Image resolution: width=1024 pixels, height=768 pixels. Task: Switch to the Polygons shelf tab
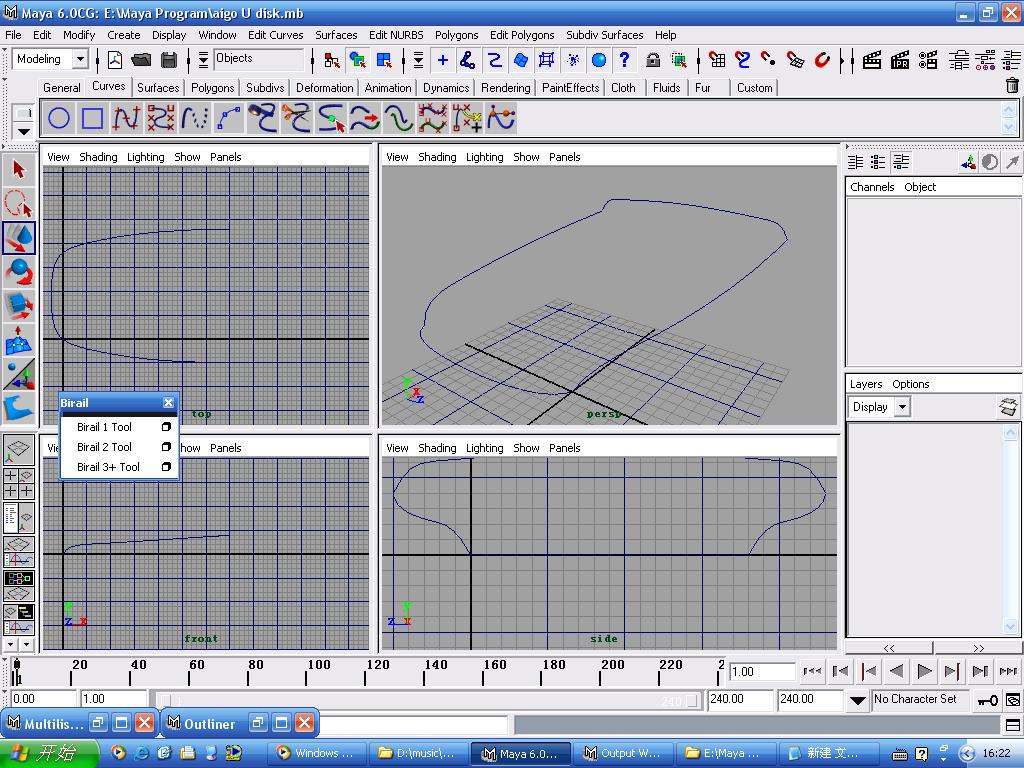pos(212,88)
